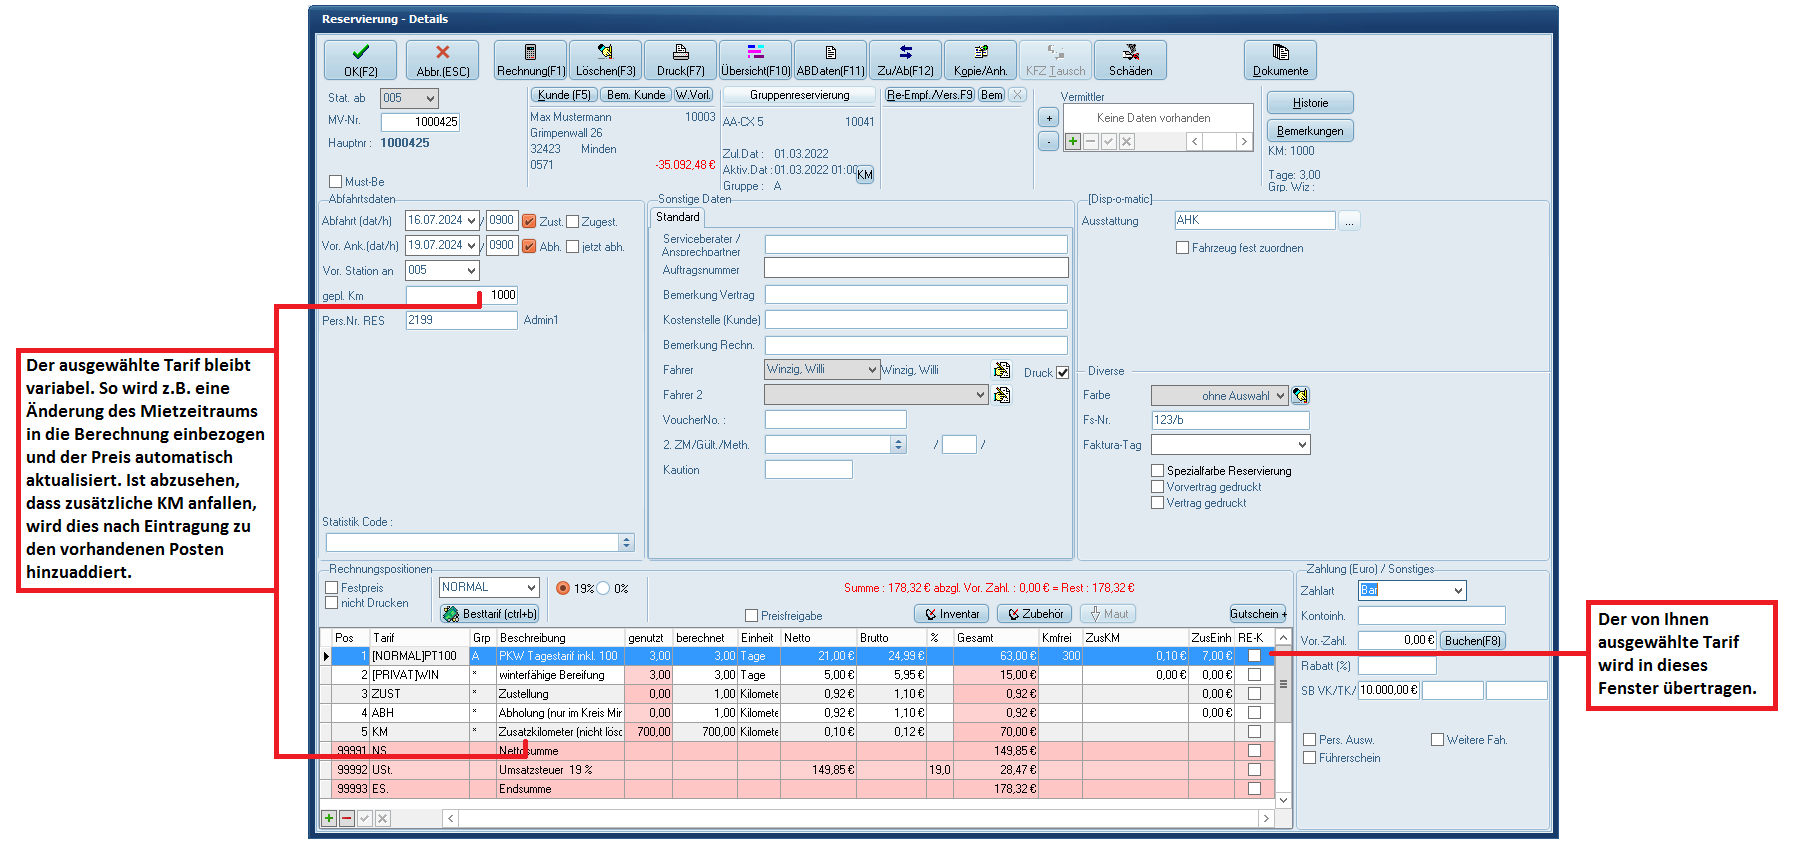1799x850 pixels.
Task: Click the Historie button
Action: 1310,103
